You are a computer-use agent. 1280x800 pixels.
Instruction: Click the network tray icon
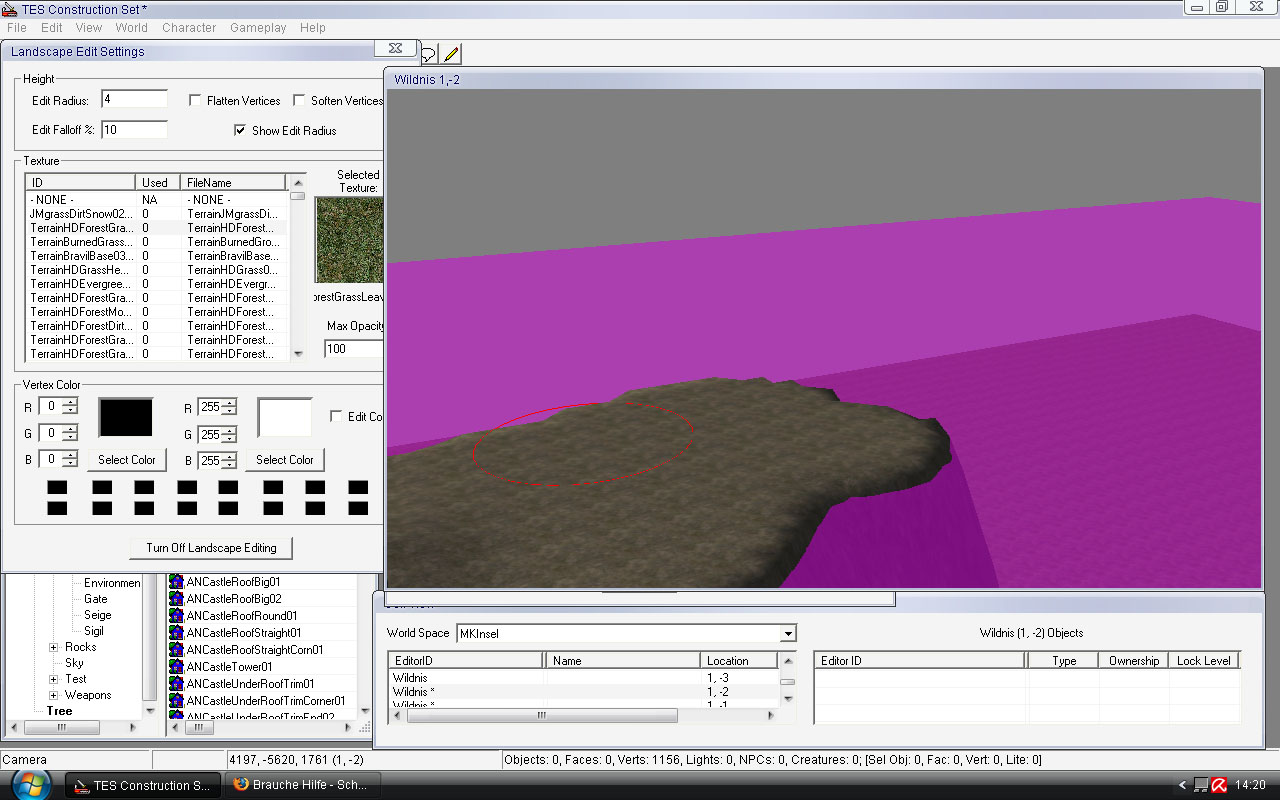1201,785
